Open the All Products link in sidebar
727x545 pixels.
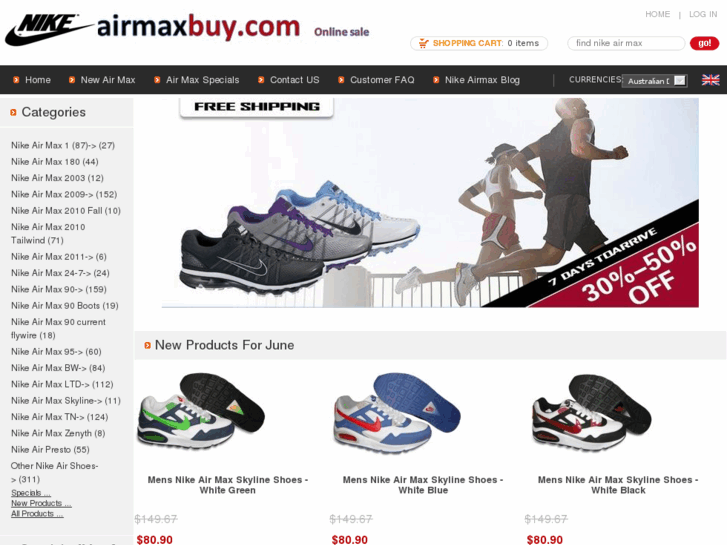[37, 513]
